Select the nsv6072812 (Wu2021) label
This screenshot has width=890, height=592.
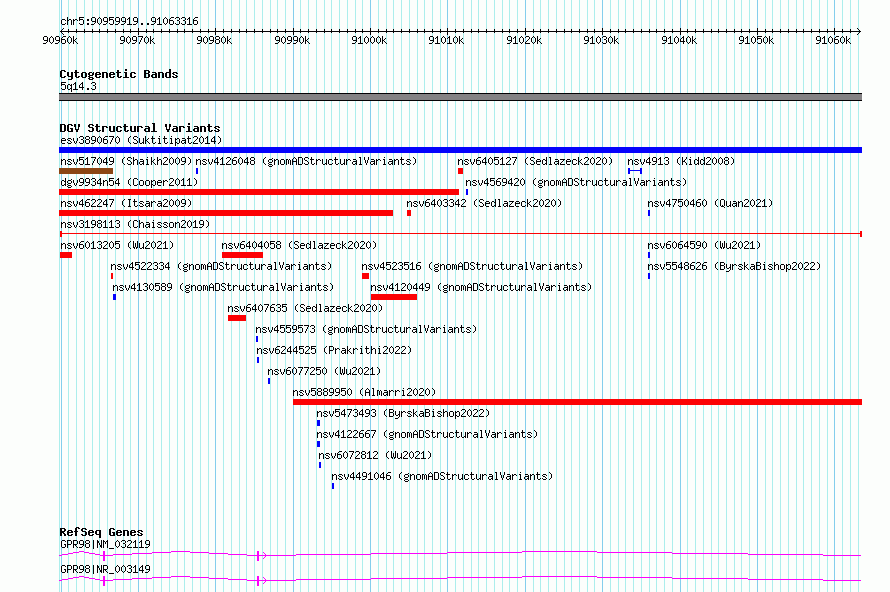tap(375, 455)
